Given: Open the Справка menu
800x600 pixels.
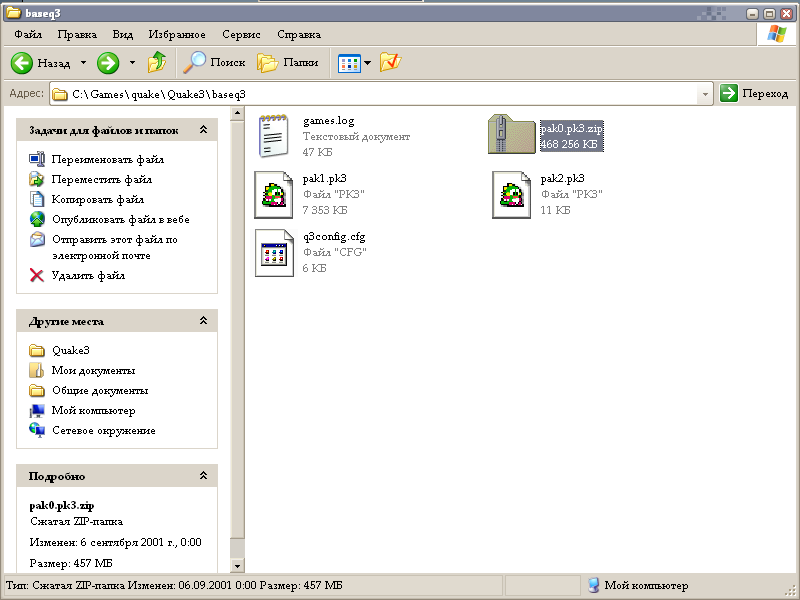Looking at the screenshot, I should pyautogui.click(x=299, y=35).
